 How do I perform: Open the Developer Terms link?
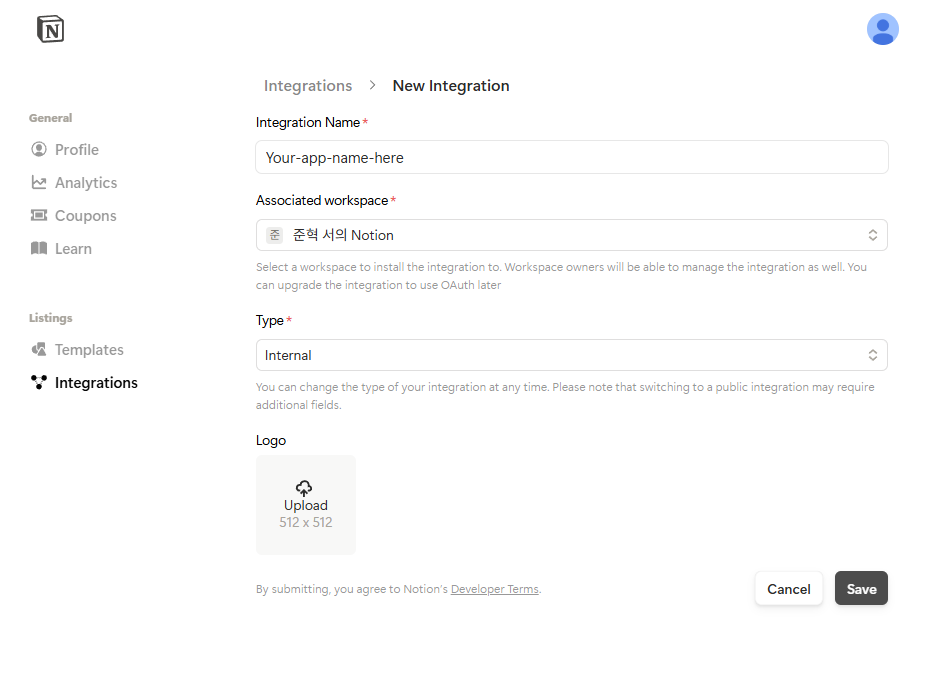(x=494, y=589)
